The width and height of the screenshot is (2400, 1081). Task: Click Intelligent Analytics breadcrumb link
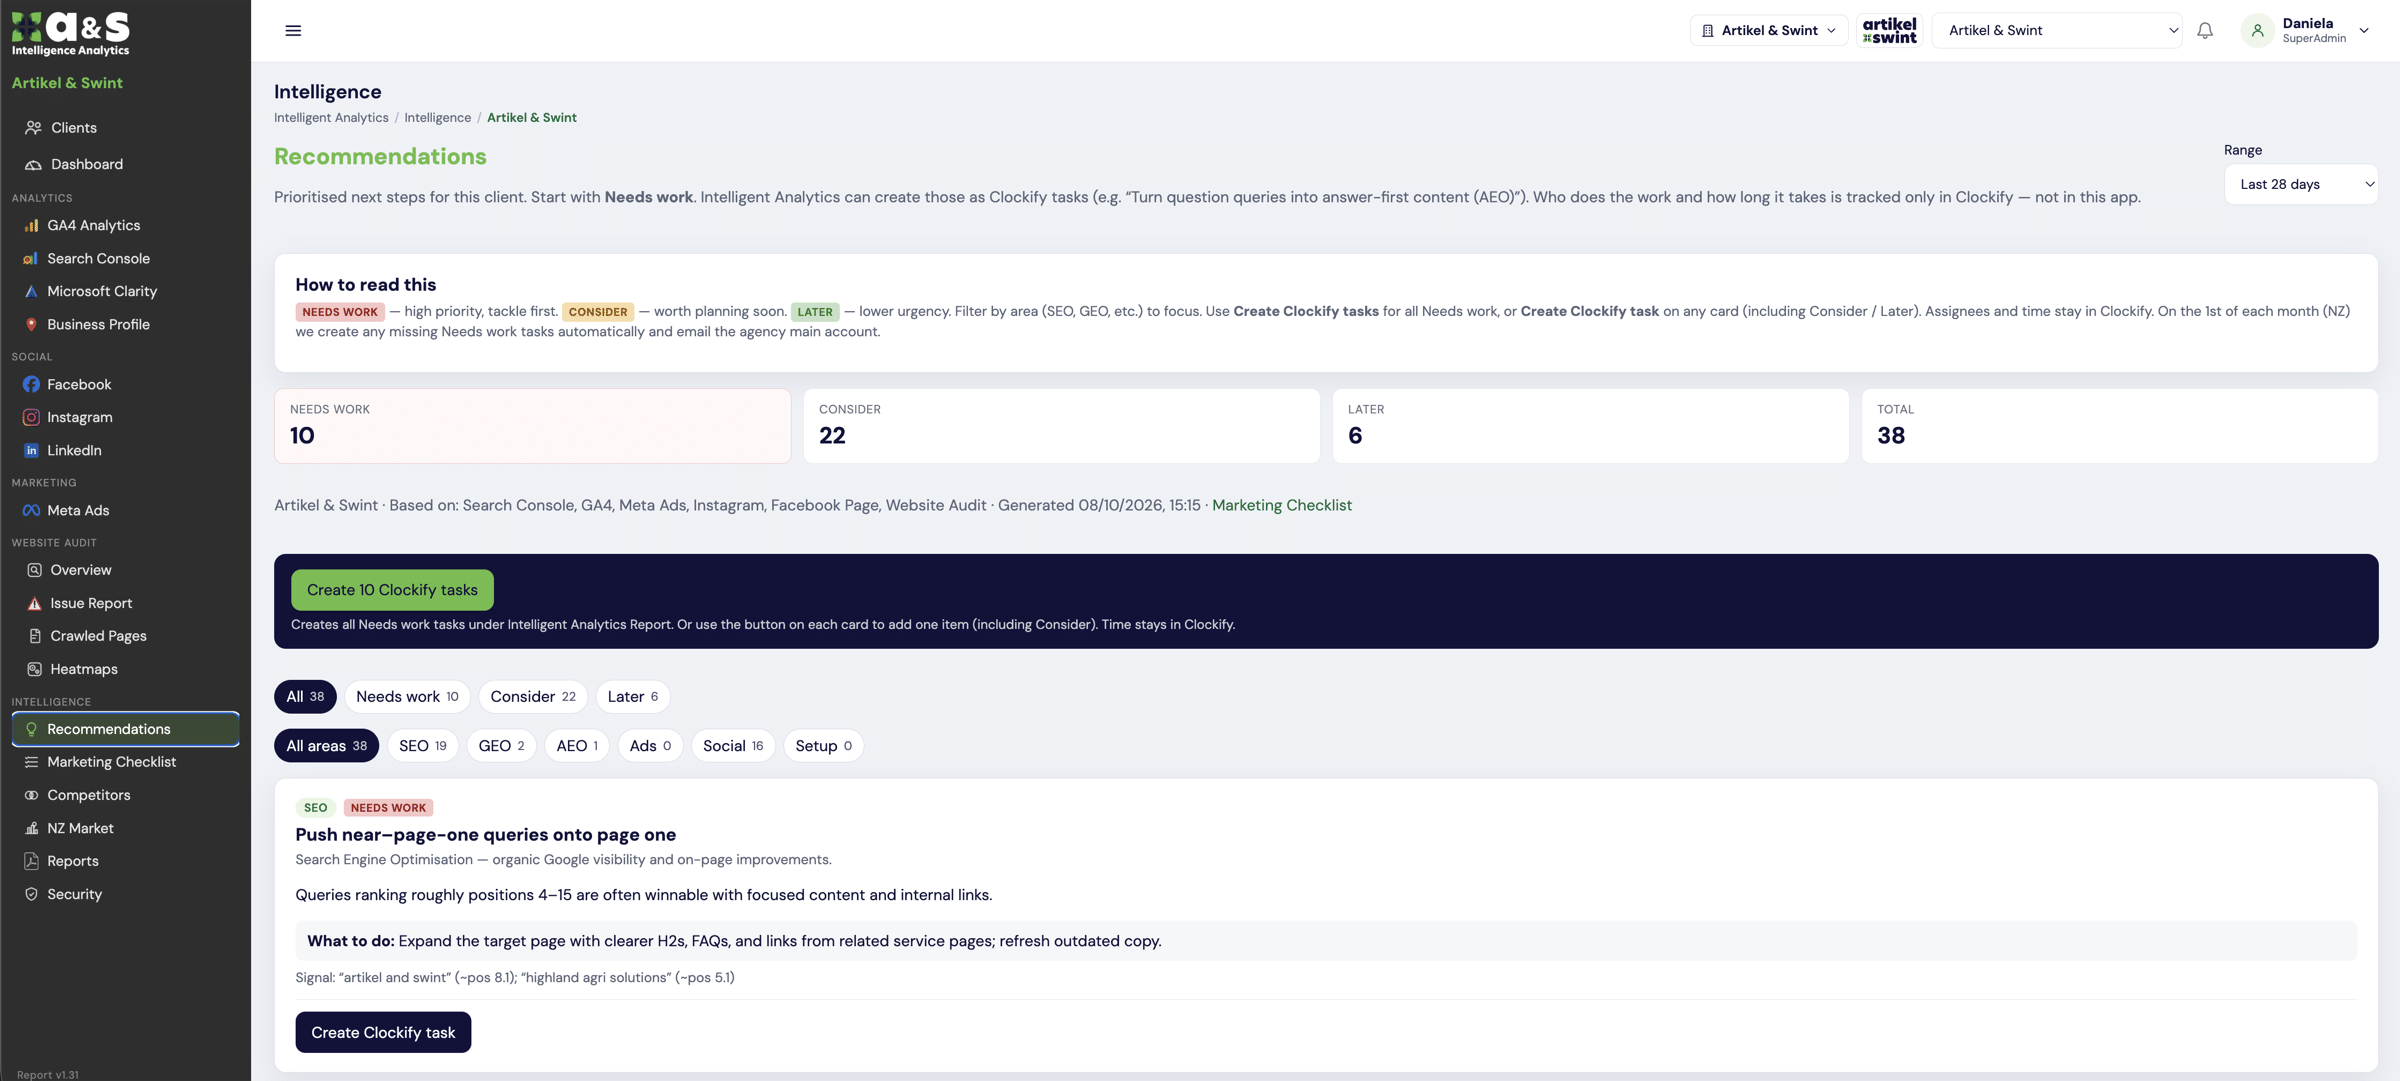[331, 118]
